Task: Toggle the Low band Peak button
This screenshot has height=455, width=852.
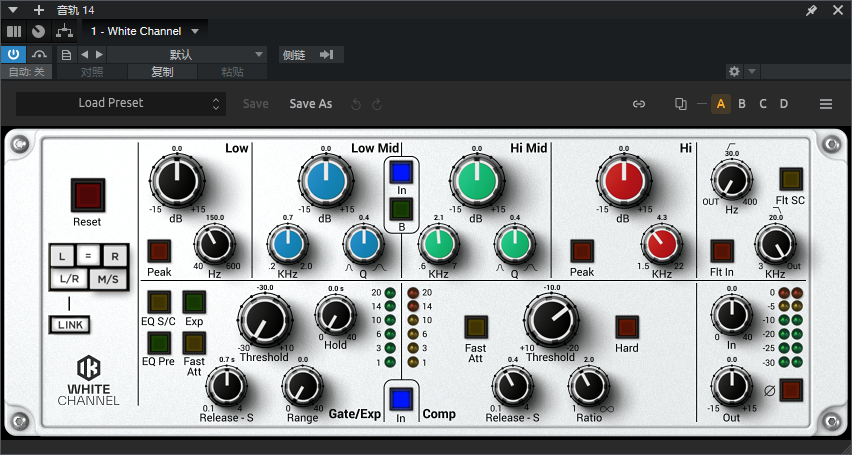Action: 159,251
